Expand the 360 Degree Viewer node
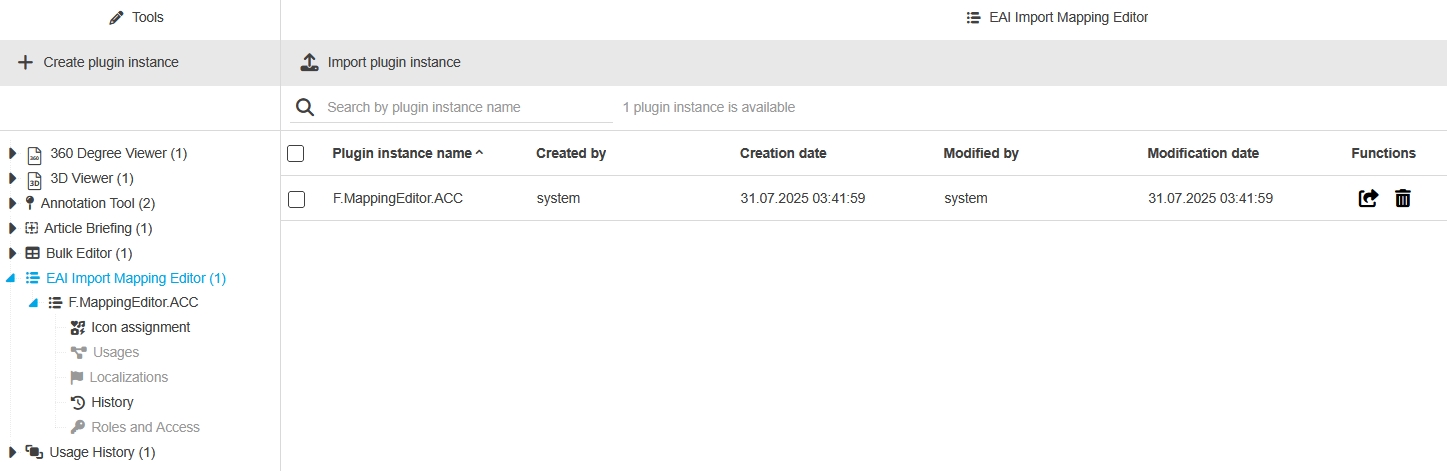The image size is (1447, 471). coord(12,153)
